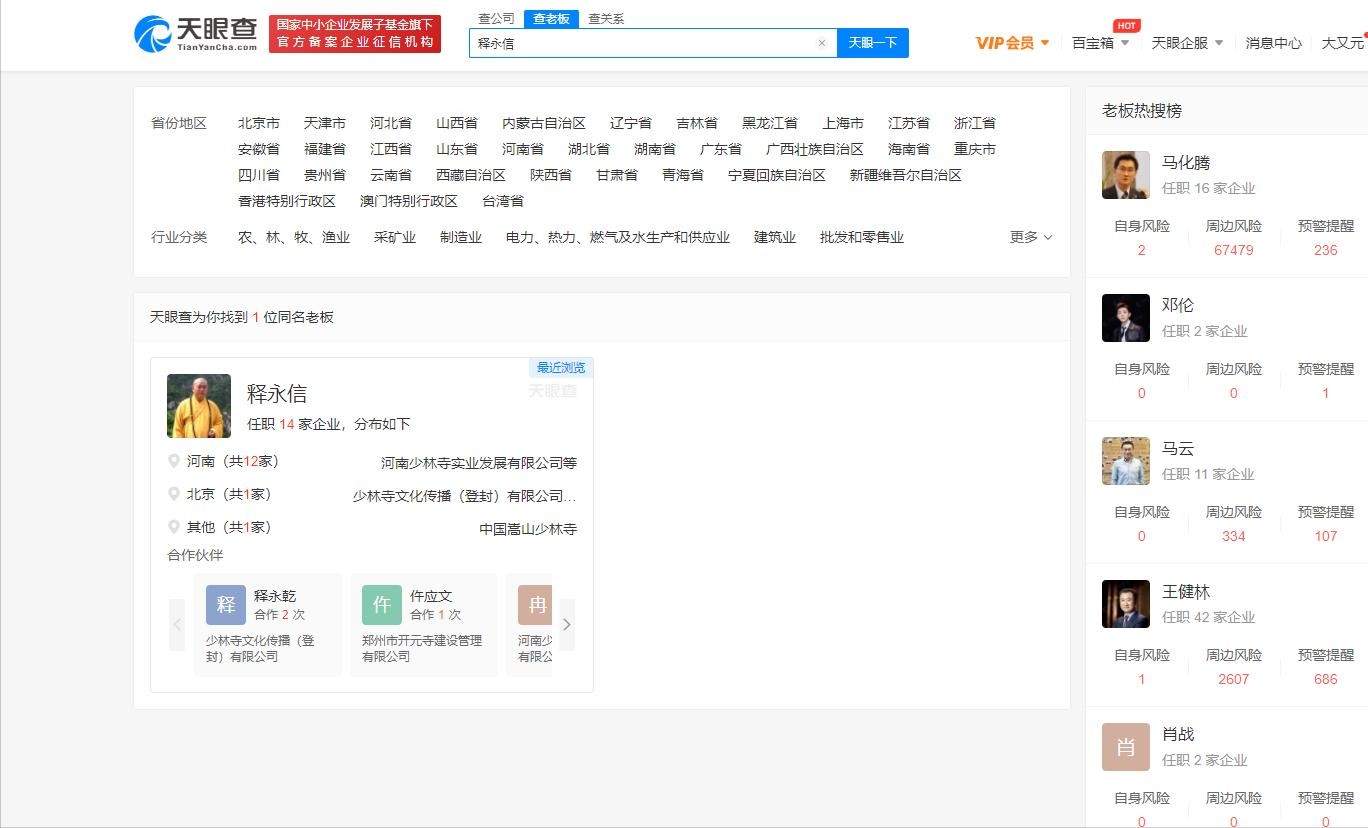Open 消息中心 message center
The width and height of the screenshot is (1368, 828).
click(x=1273, y=43)
